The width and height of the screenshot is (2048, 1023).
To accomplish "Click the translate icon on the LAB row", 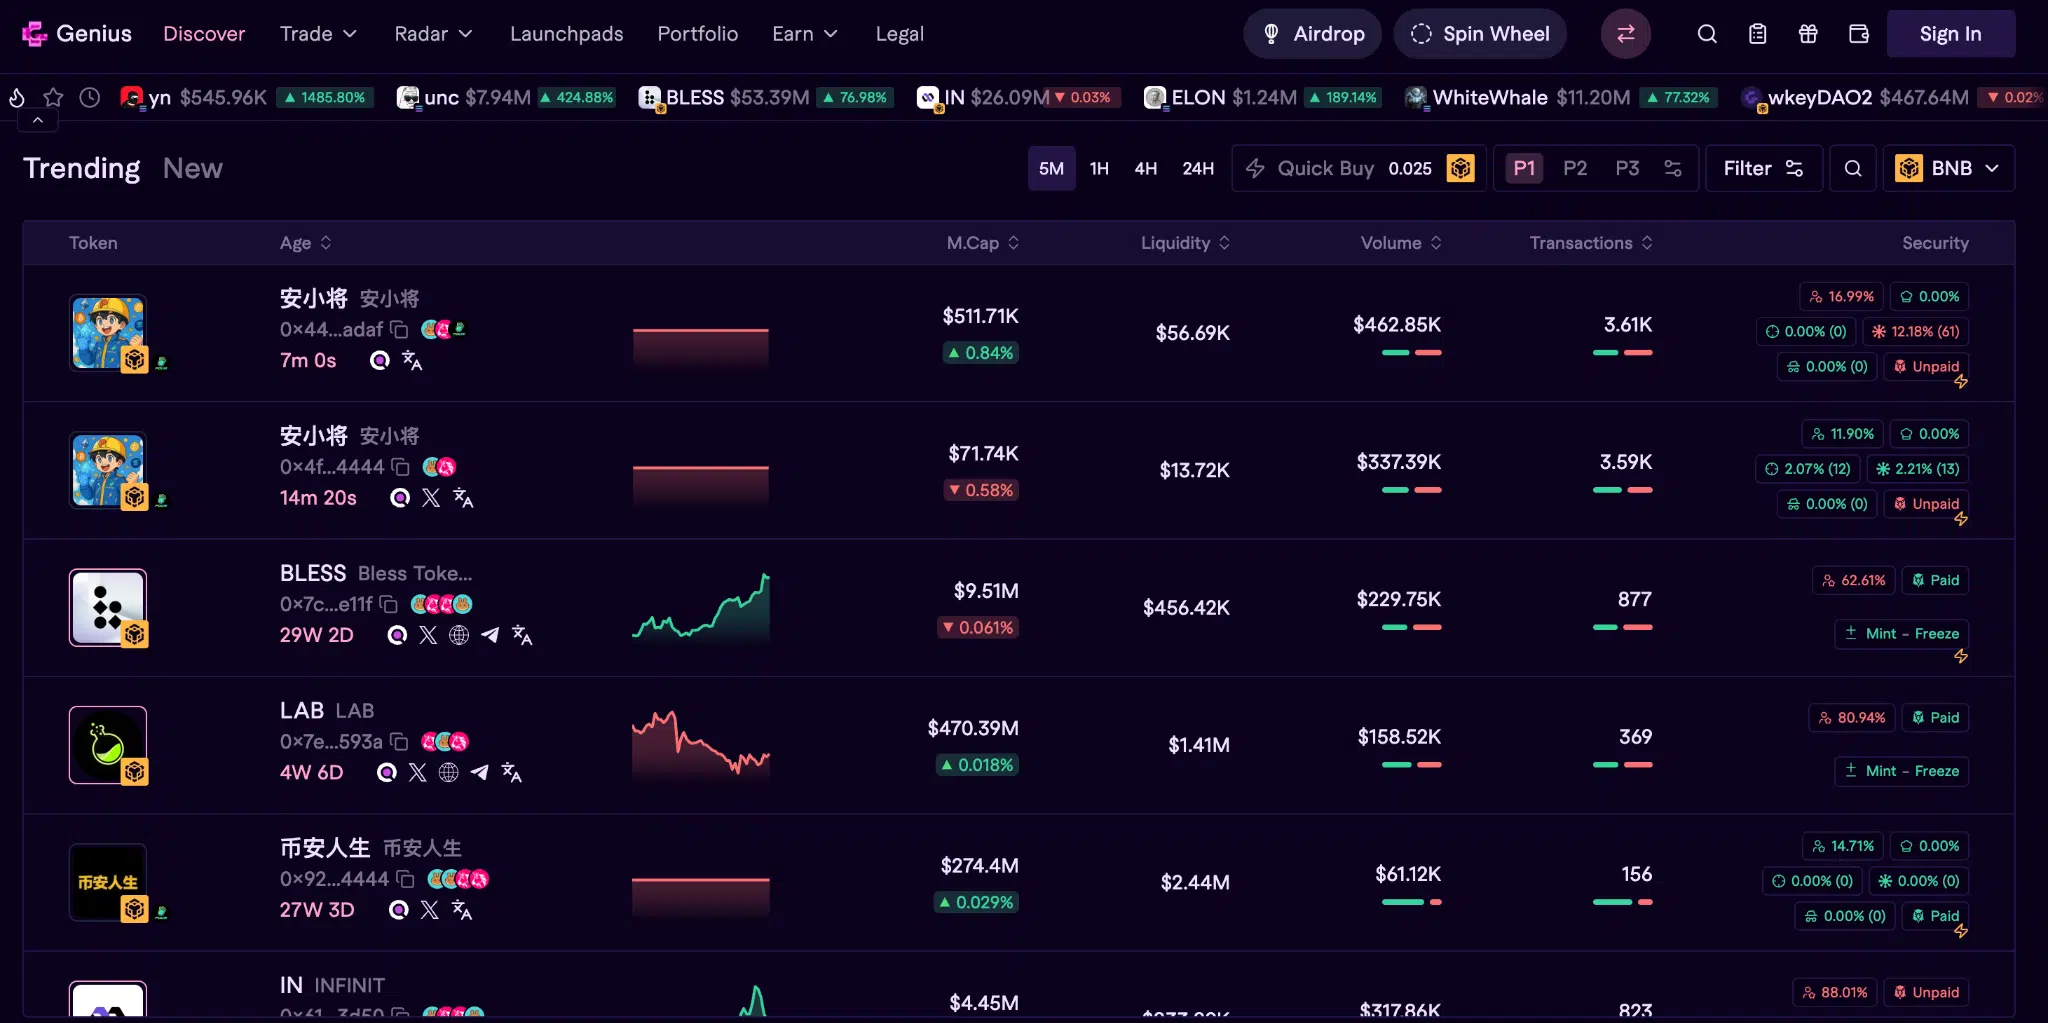I will coord(511,772).
